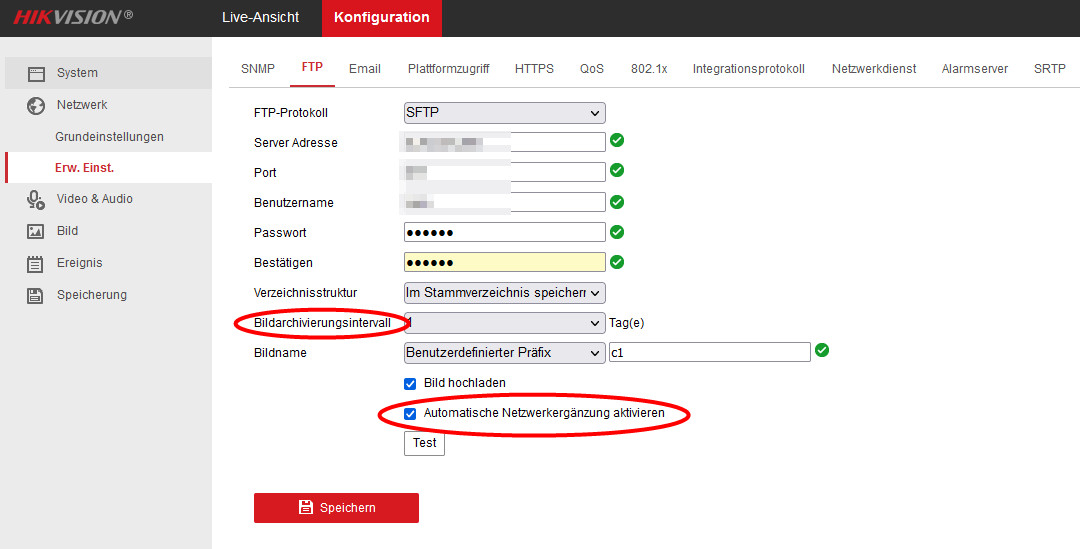Click the red Speichern button

coord(336,508)
